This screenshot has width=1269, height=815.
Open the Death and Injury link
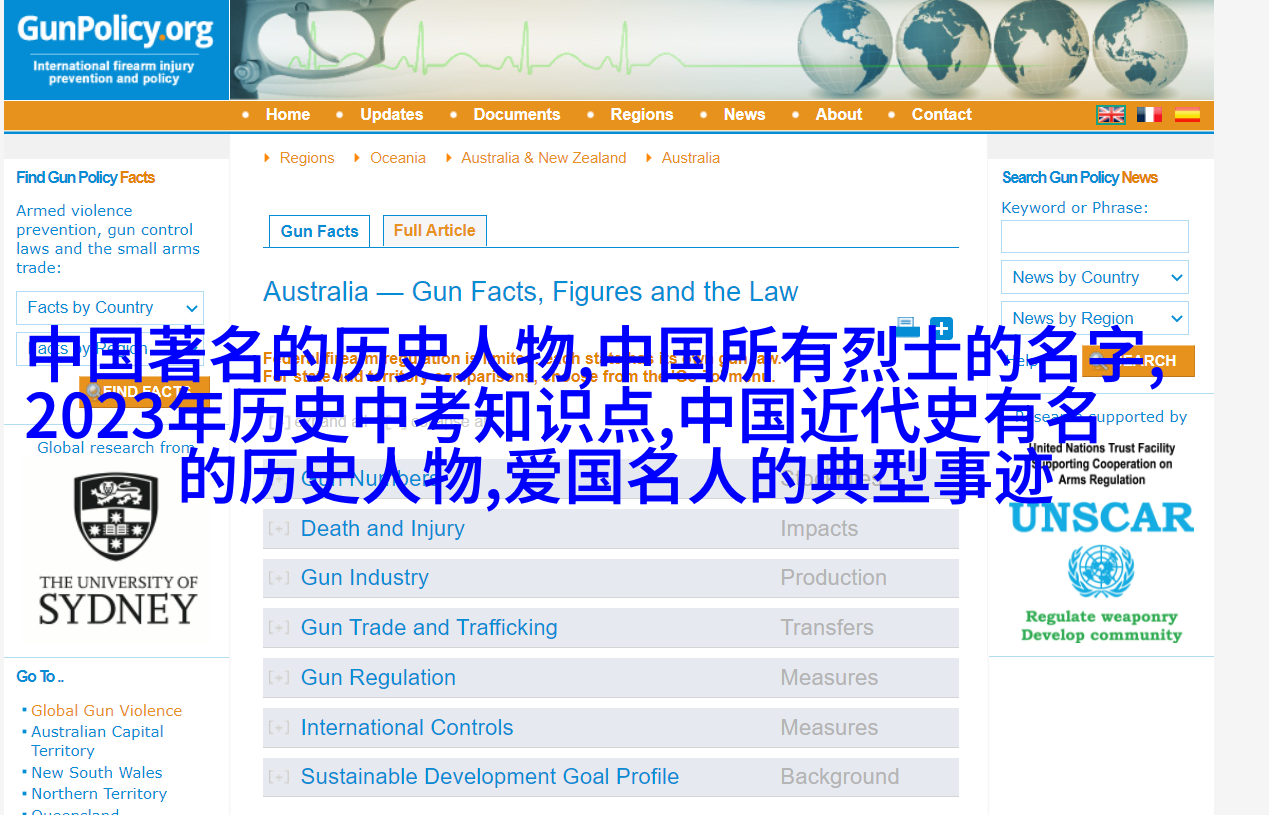pos(383,528)
